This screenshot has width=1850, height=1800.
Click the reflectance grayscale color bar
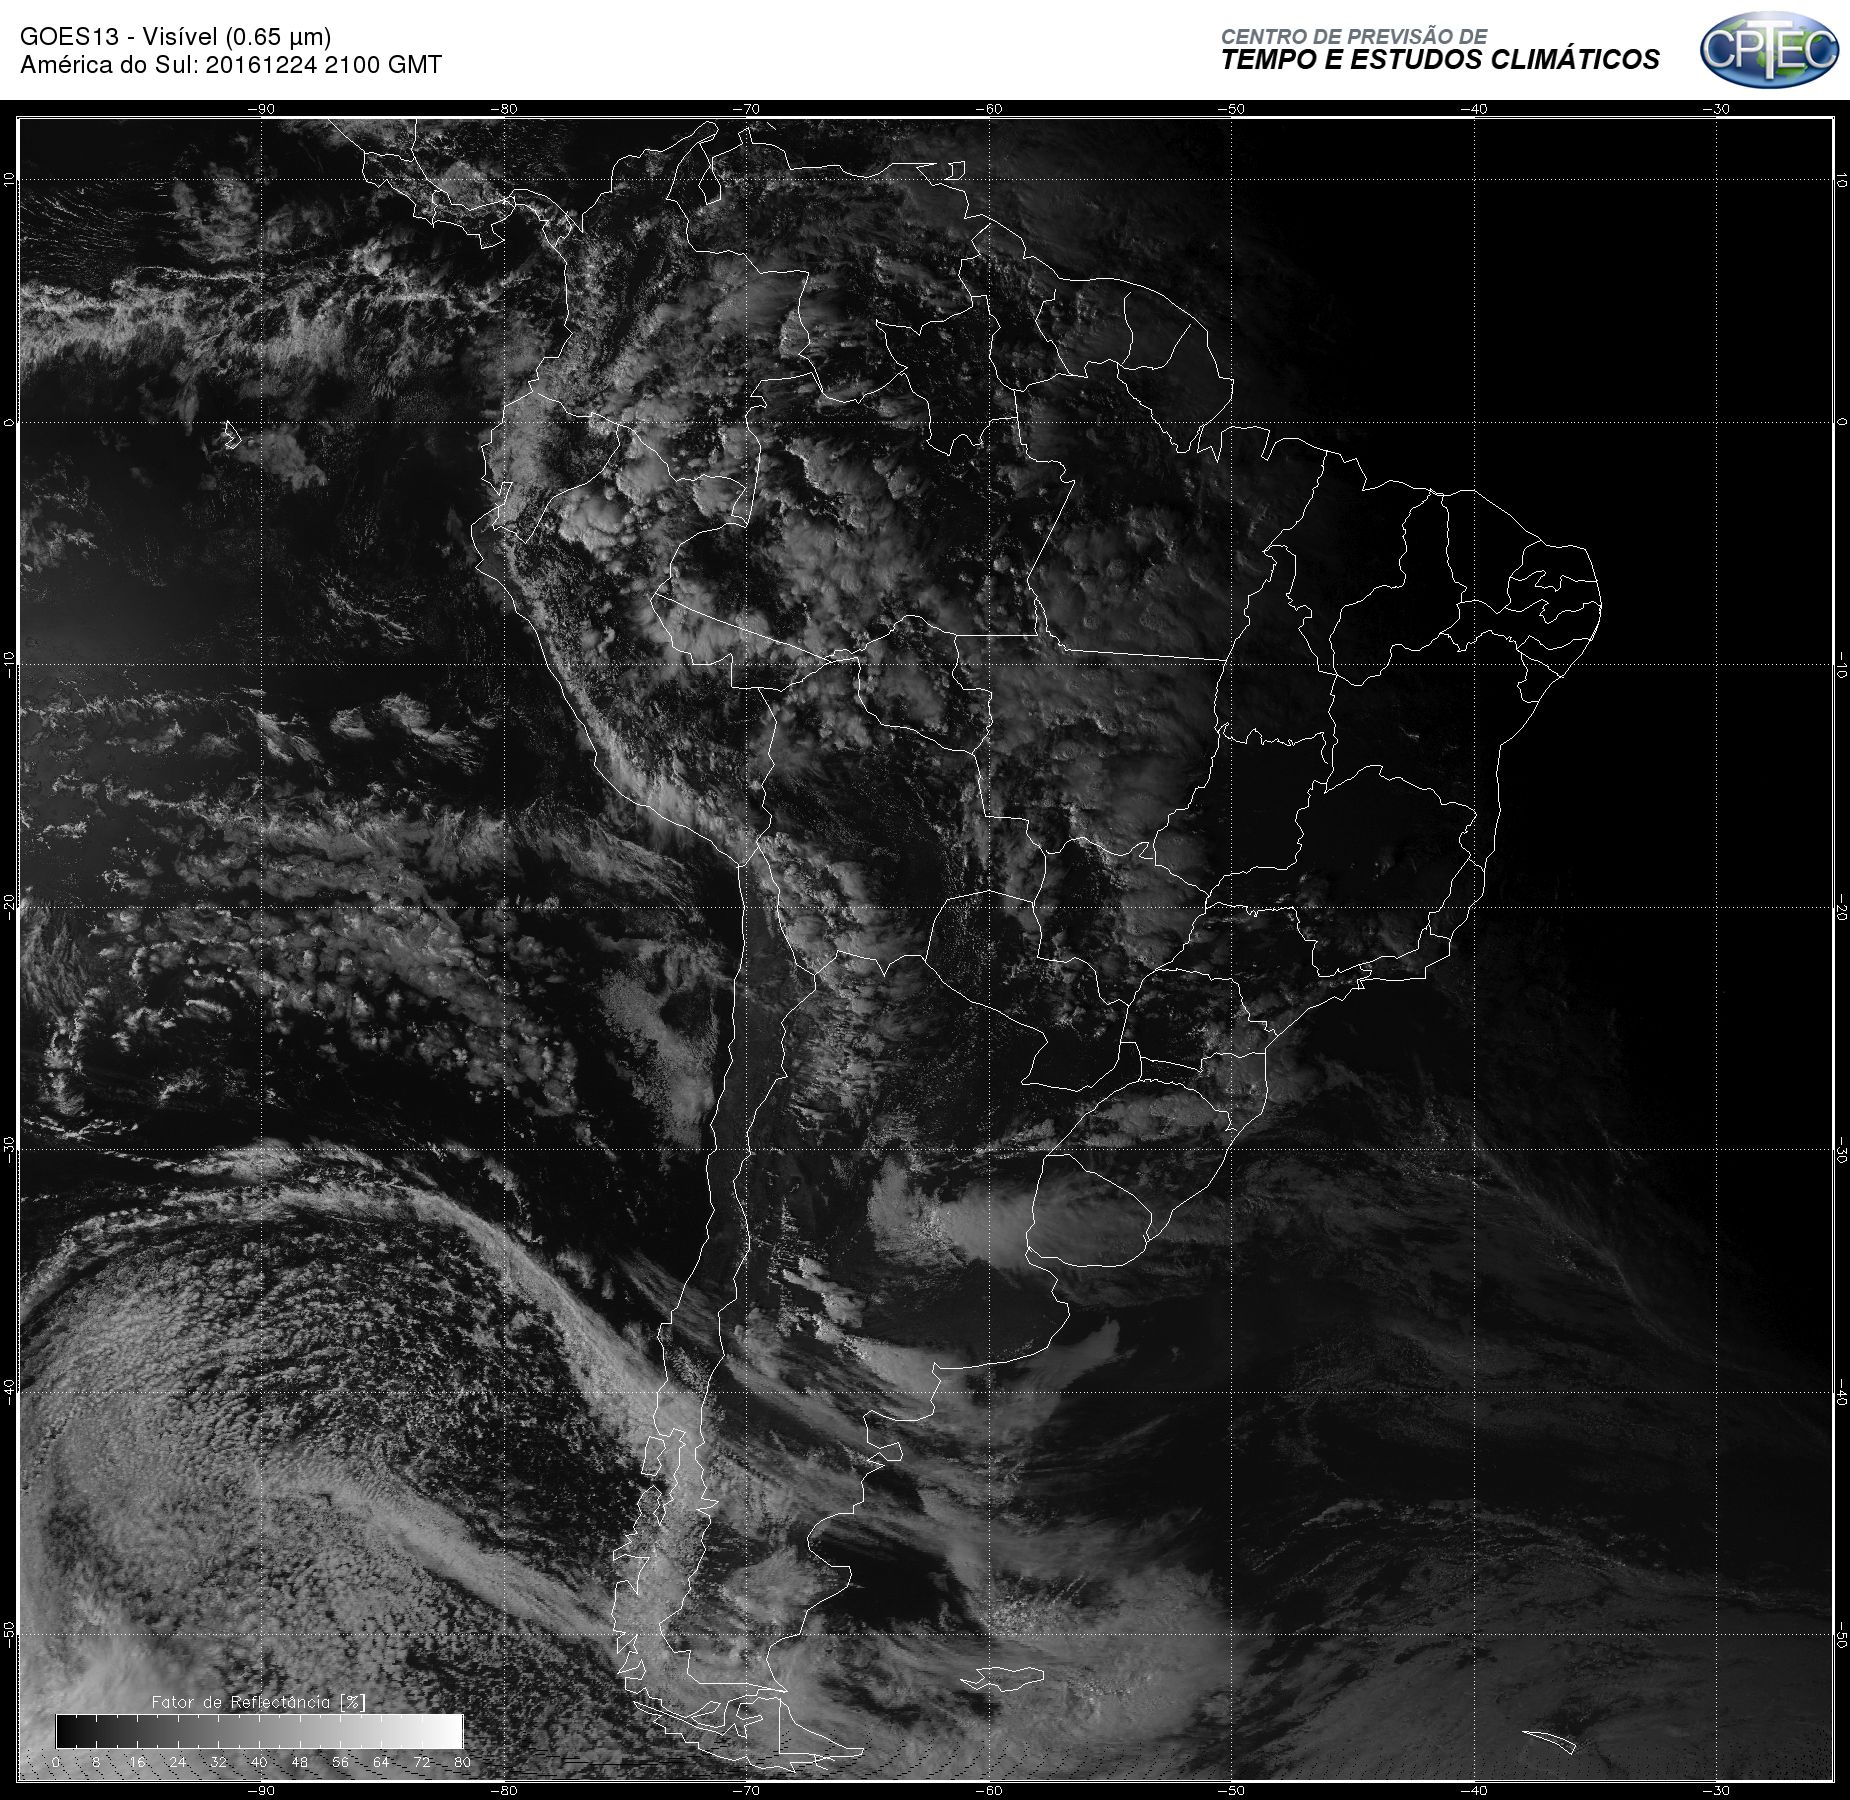pyautogui.click(x=259, y=1730)
